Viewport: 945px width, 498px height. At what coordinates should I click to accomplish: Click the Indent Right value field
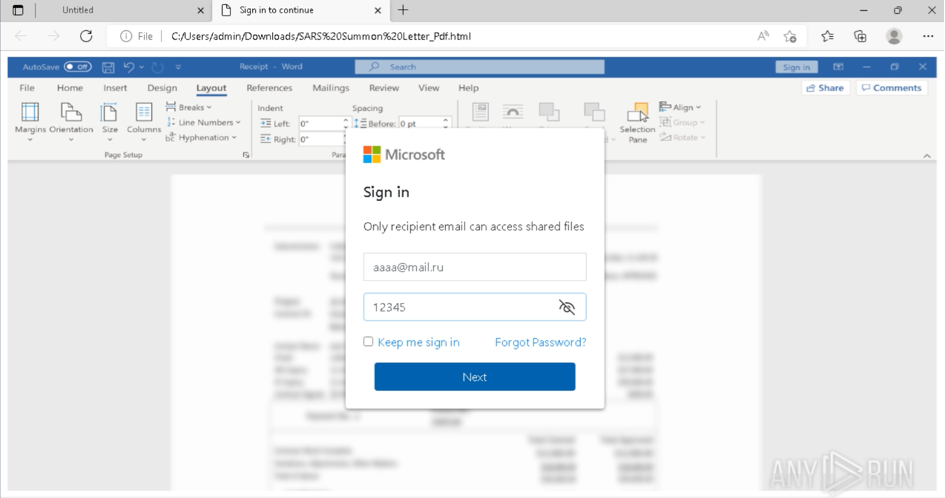coord(320,139)
